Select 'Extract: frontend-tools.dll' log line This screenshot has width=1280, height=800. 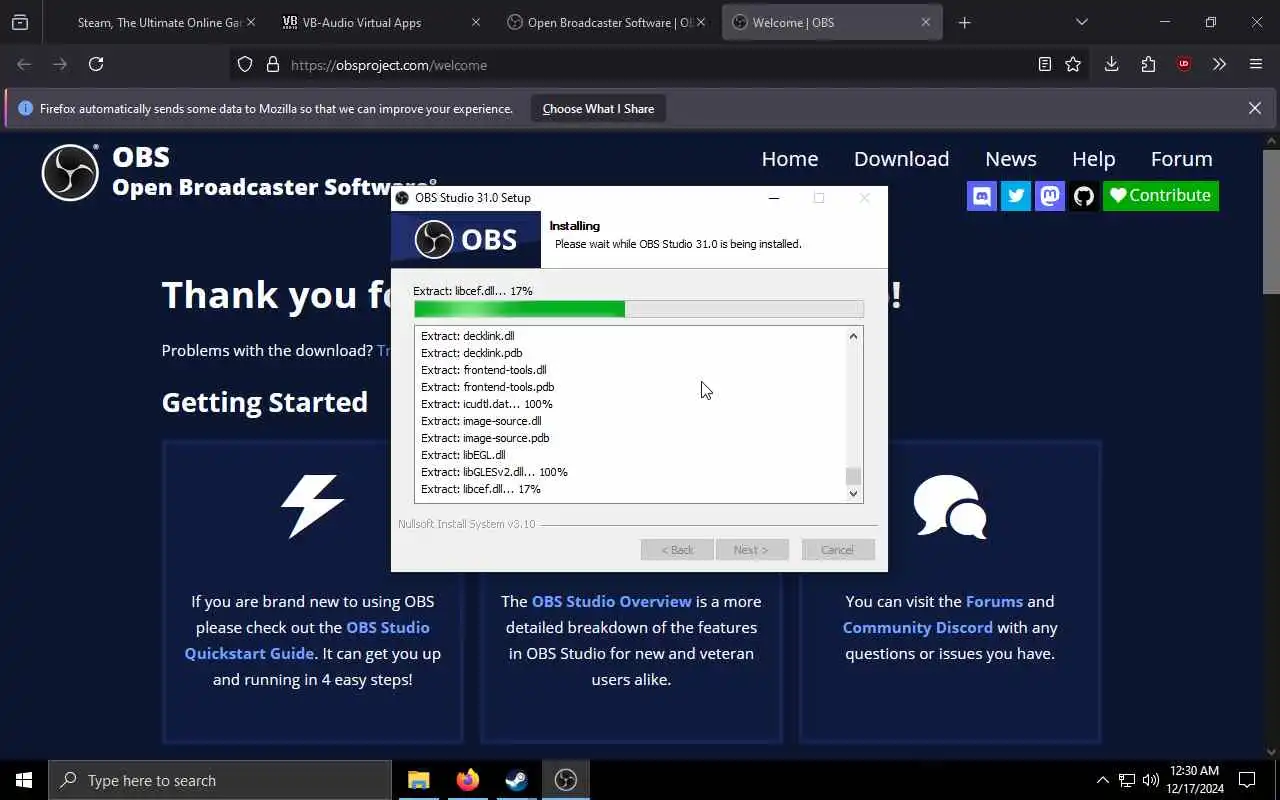tap(483, 370)
